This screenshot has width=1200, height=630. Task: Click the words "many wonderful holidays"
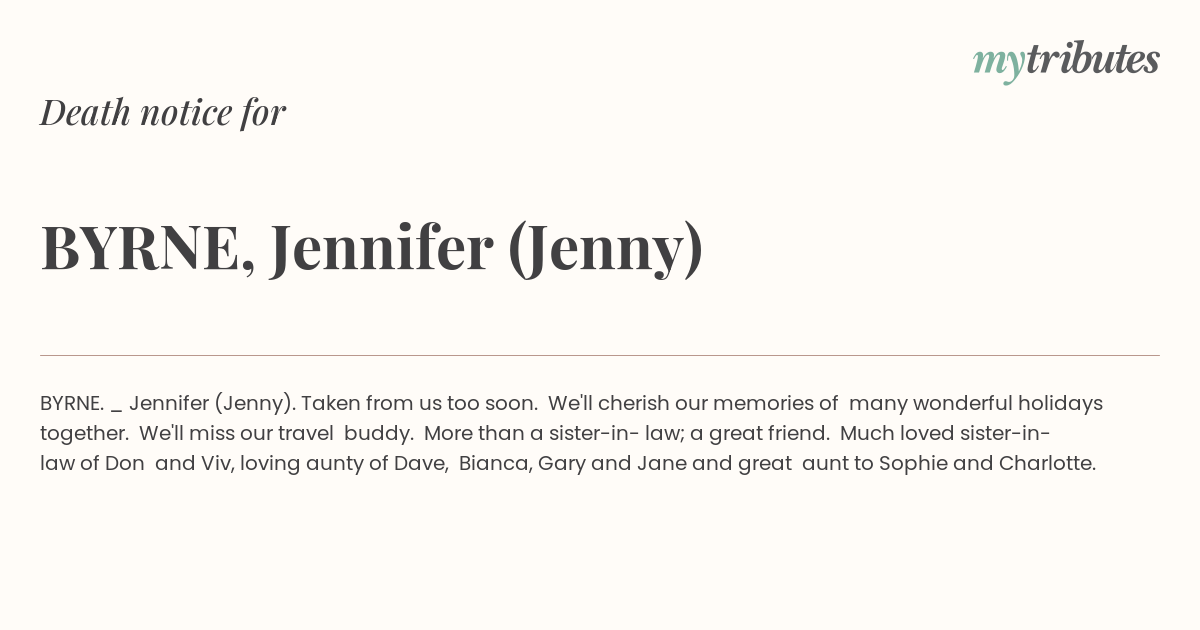point(975,404)
